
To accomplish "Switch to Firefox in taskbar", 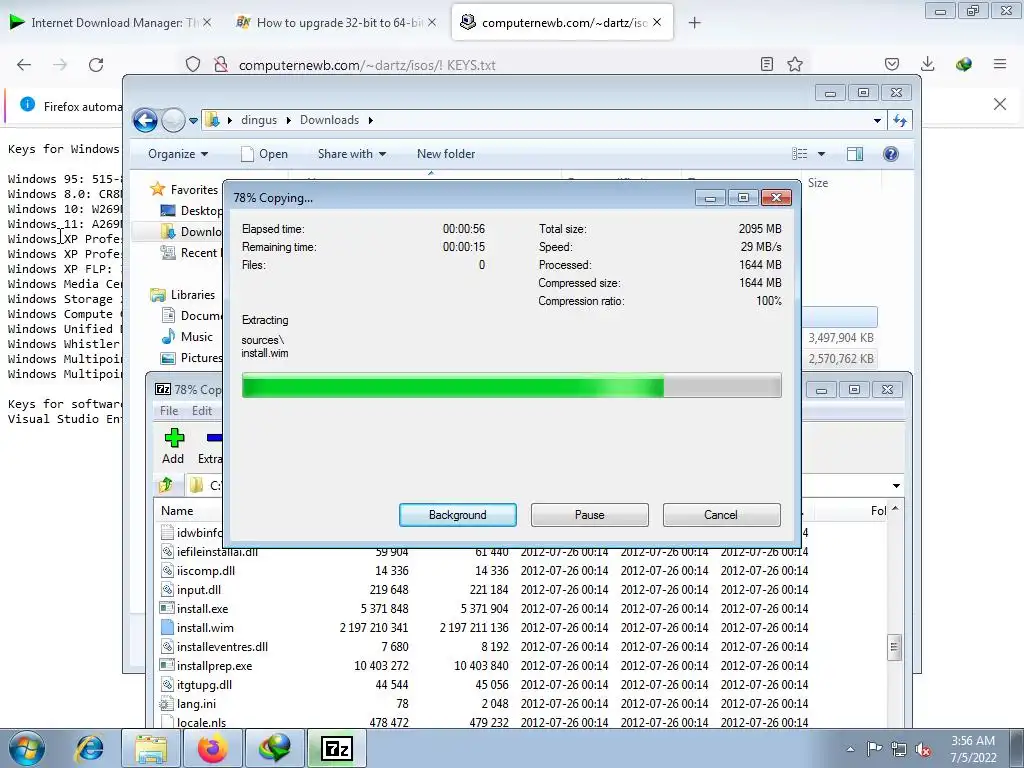I will [x=212, y=748].
